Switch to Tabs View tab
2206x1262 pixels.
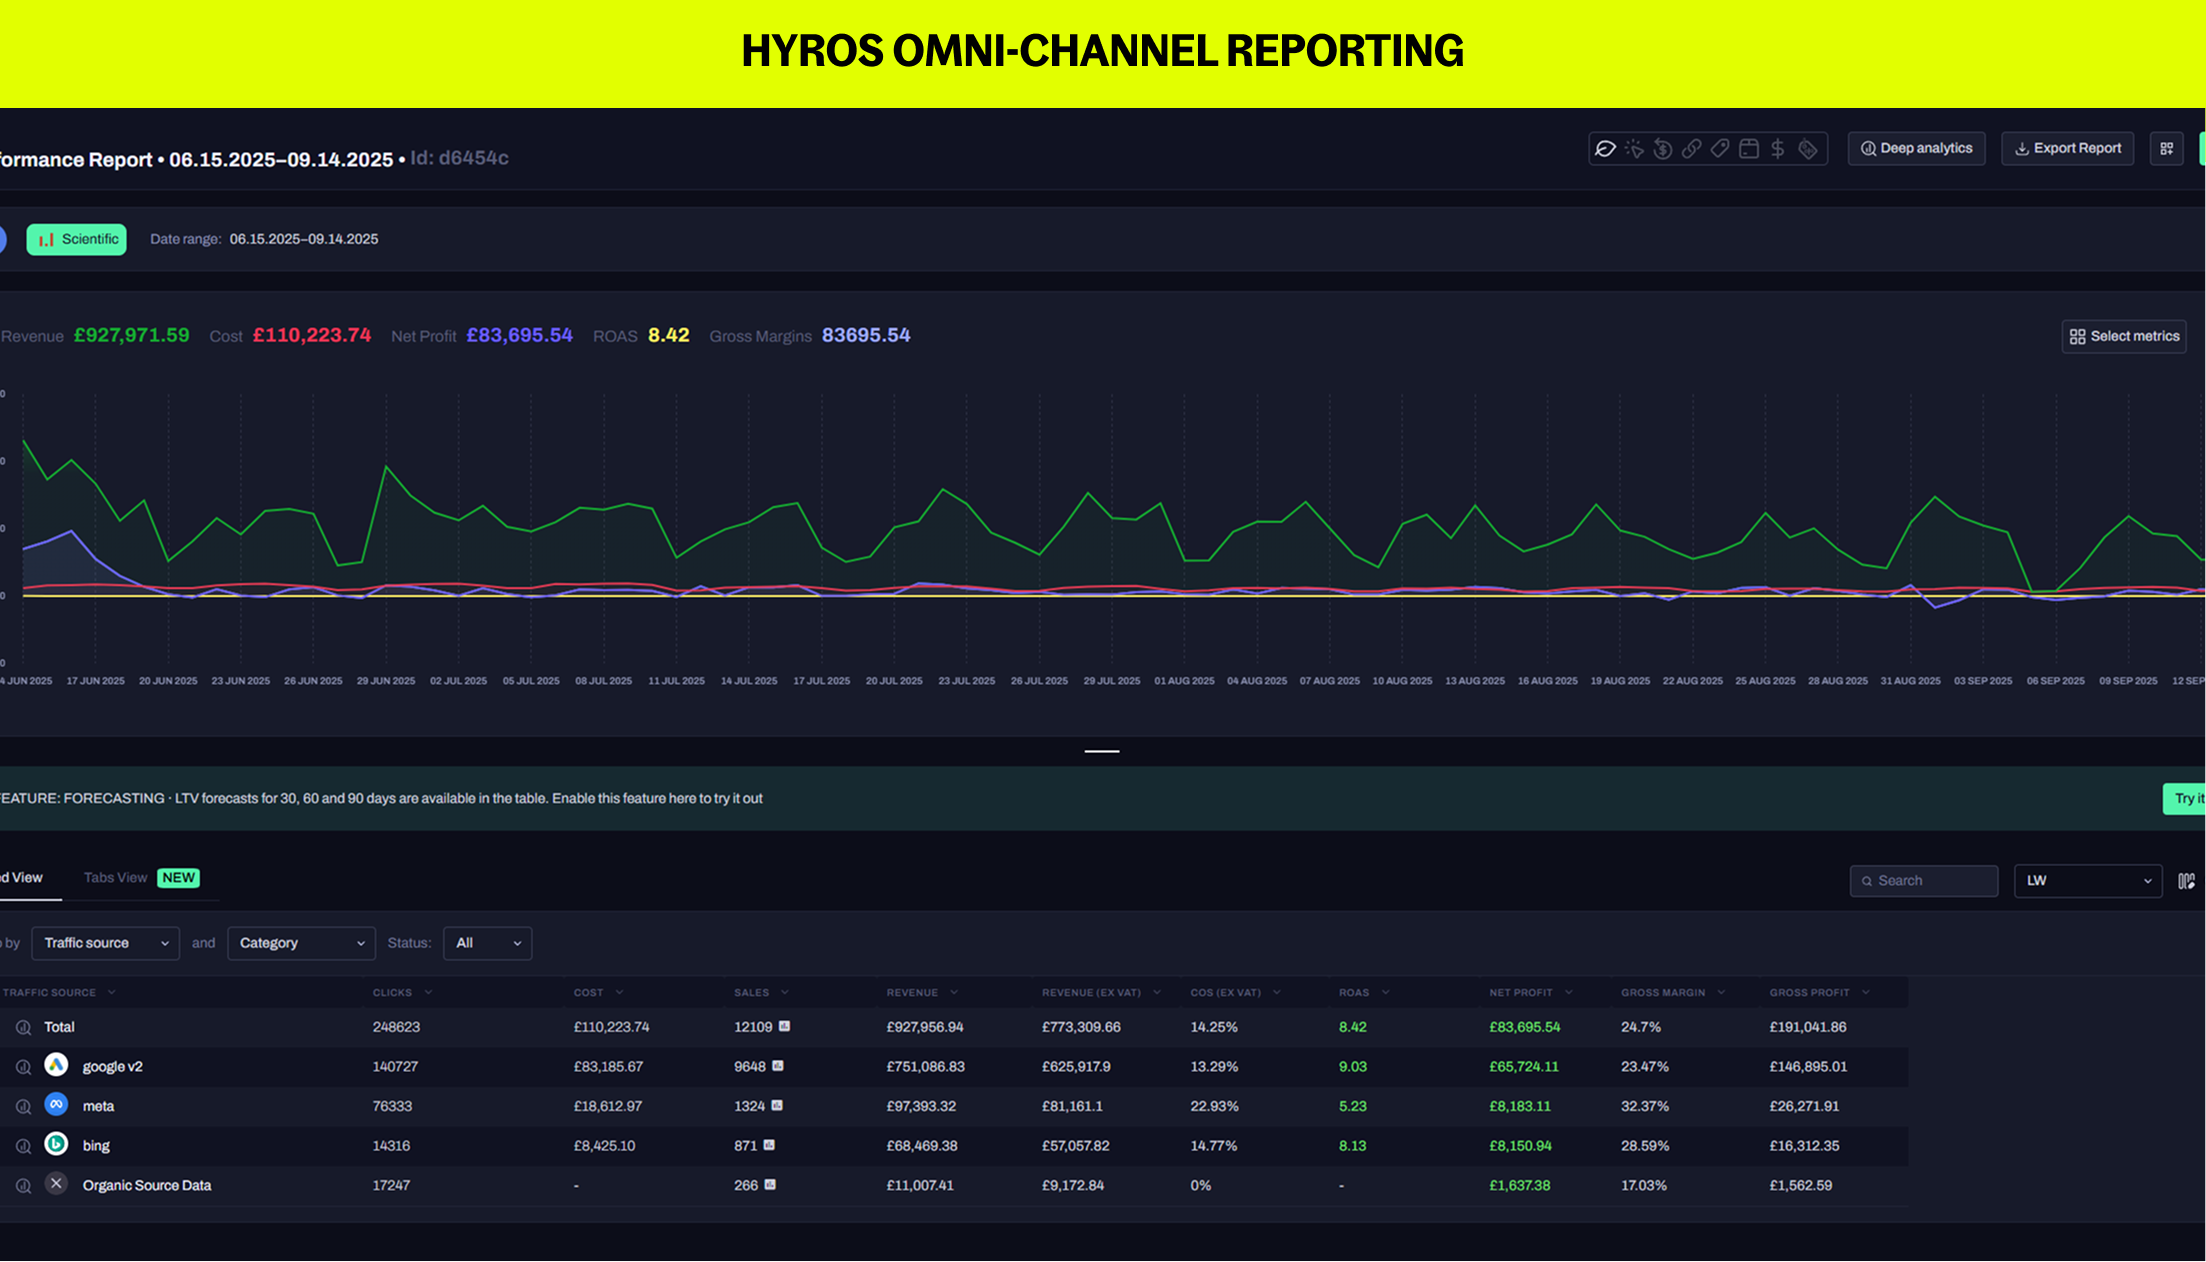(116, 878)
